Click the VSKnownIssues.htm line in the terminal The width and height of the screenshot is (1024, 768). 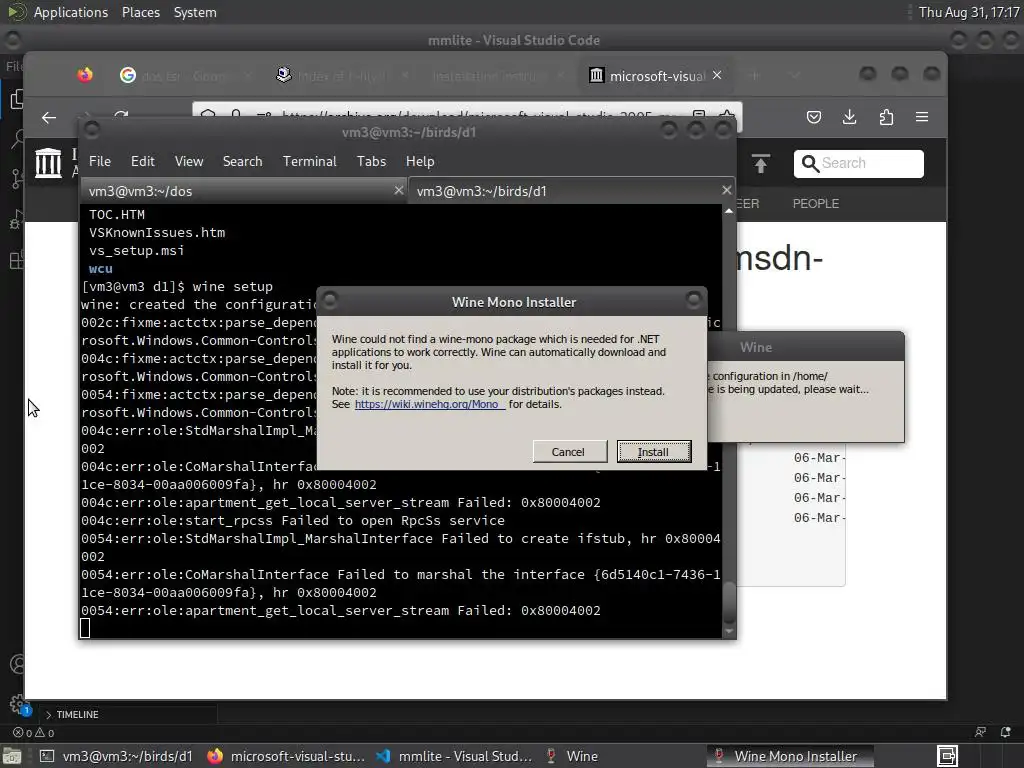[x=157, y=232]
